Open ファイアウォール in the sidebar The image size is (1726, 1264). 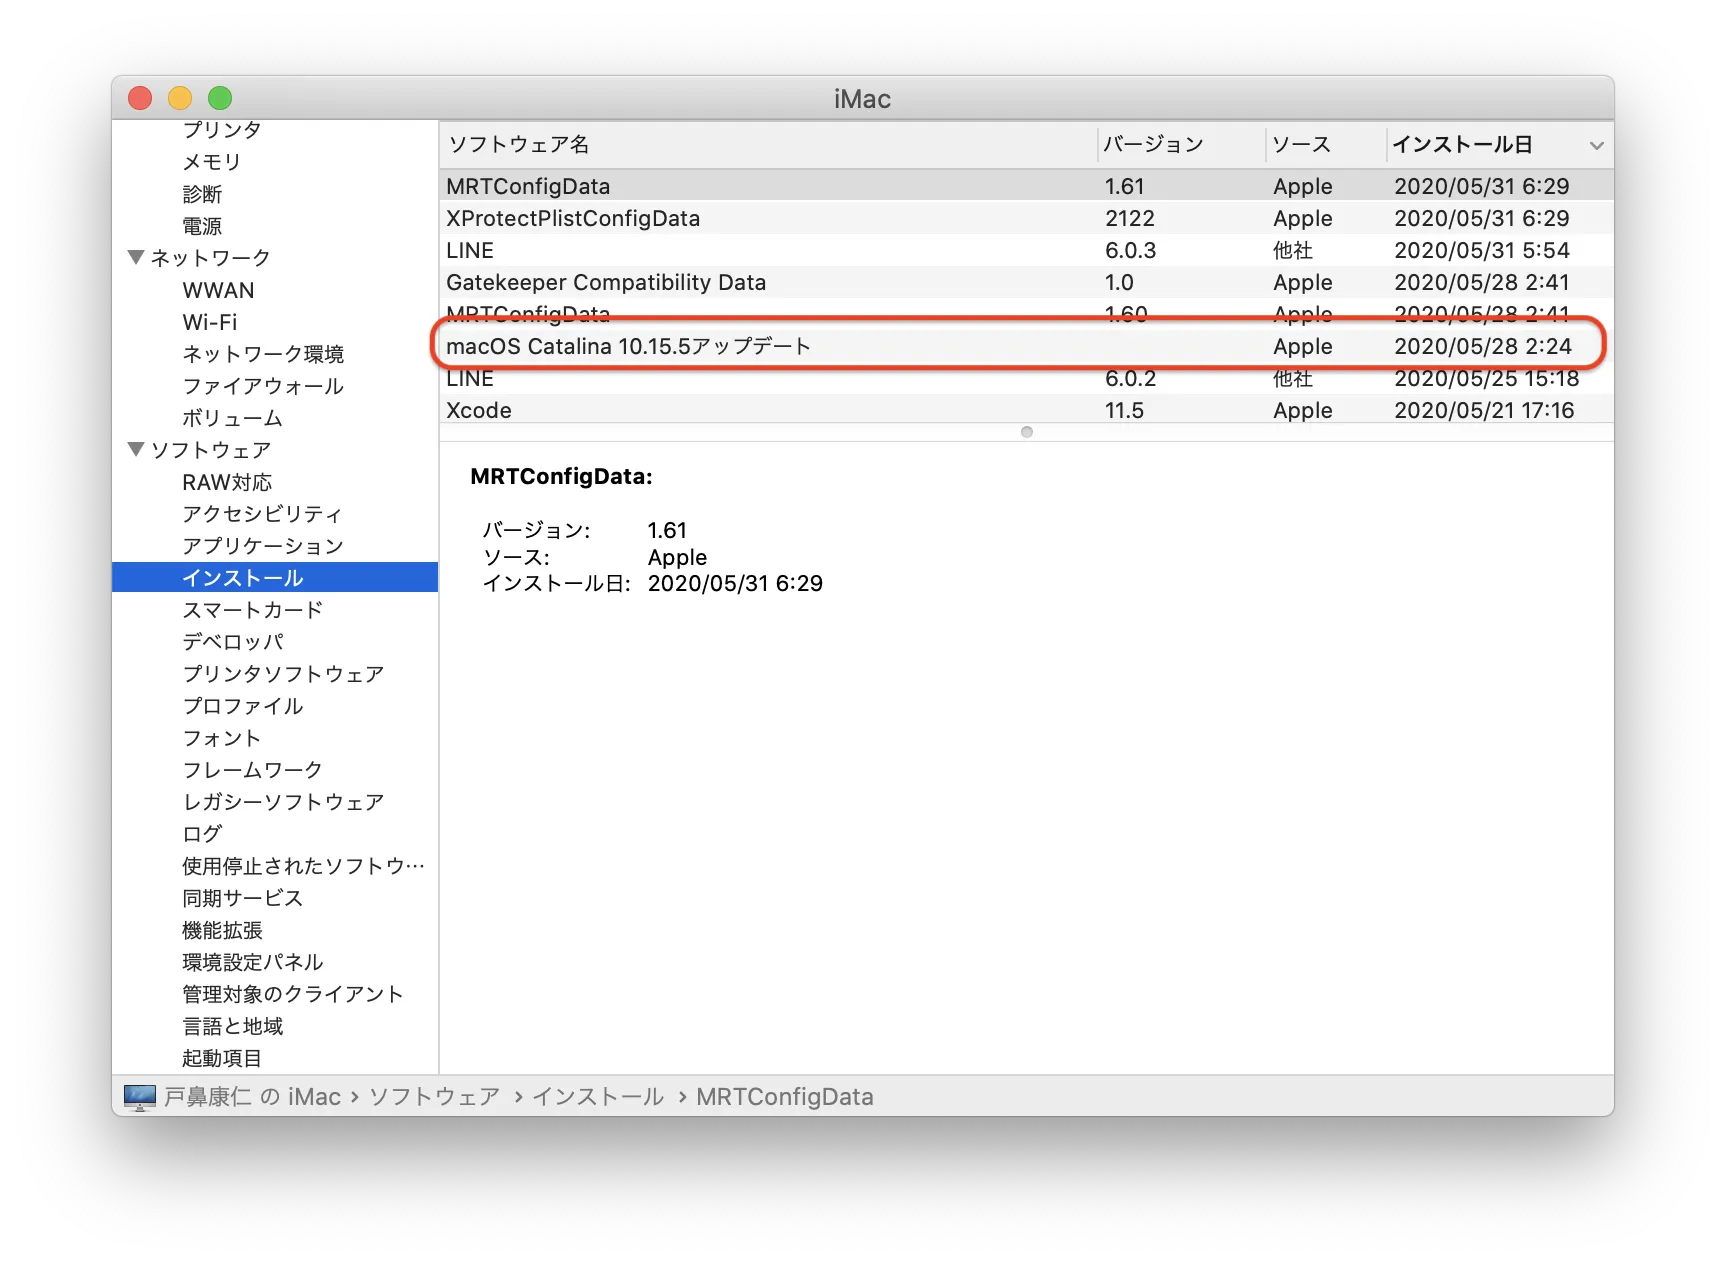(263, 386)
